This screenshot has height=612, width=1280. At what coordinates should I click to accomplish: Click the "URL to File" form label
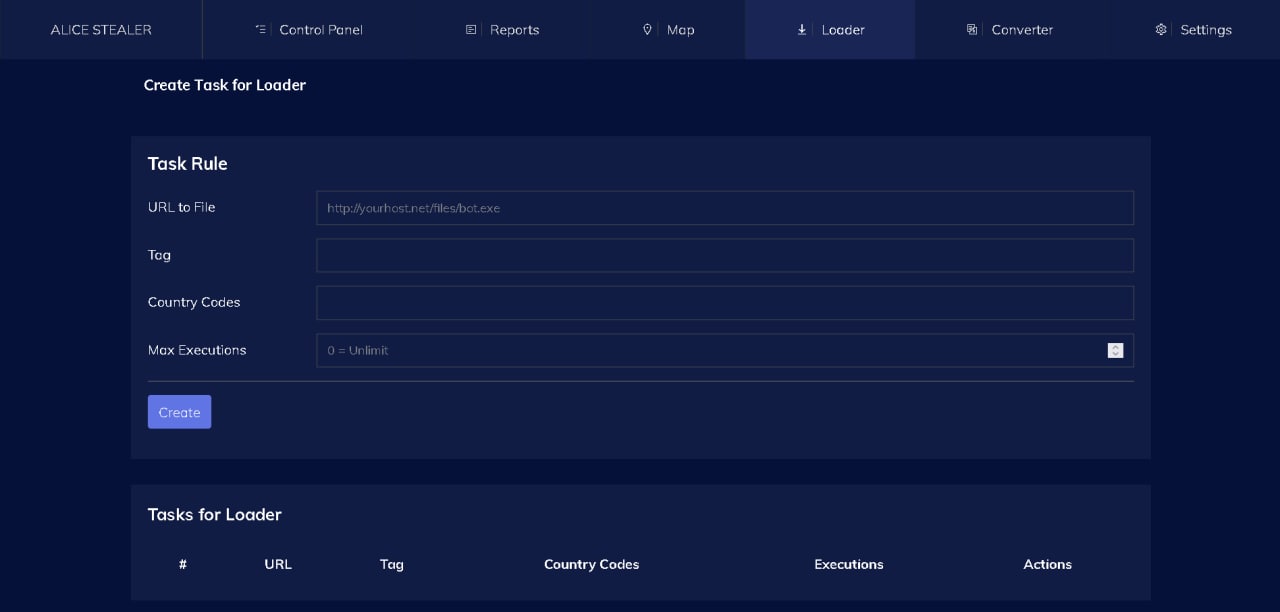181,207
